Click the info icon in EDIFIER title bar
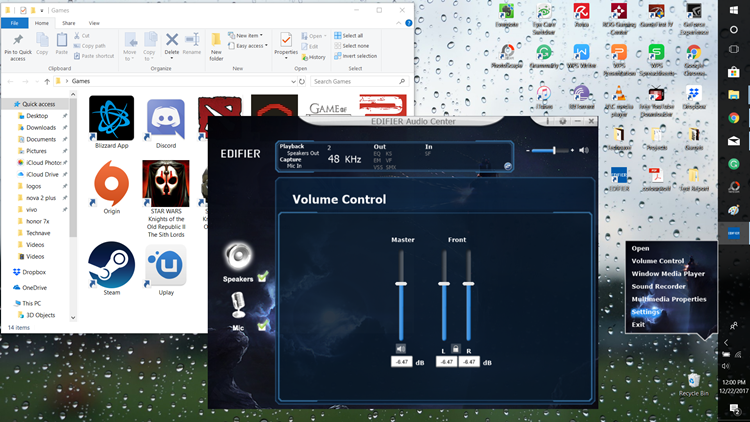The width and height of the screenshot is (750, 422). coord(548,122)
